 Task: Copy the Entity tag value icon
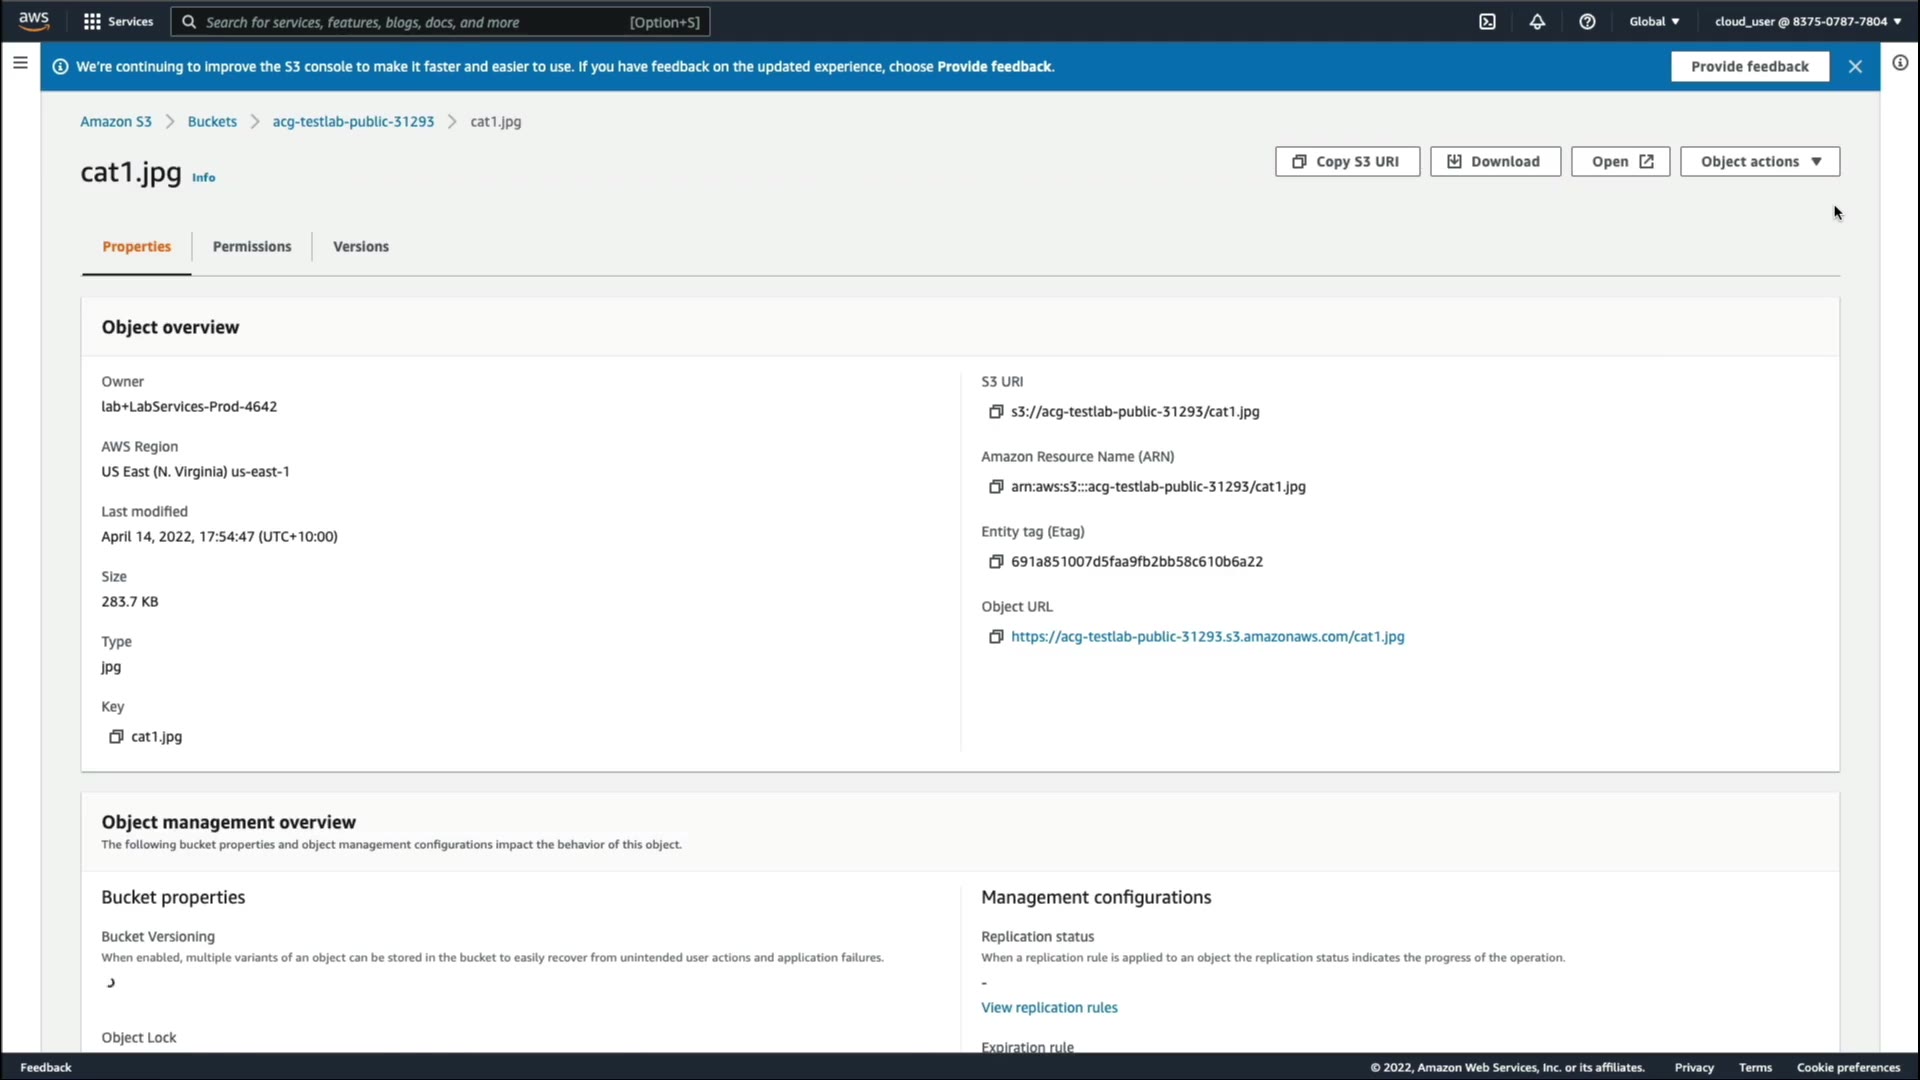pyautogui.click(x=996, y=561)
